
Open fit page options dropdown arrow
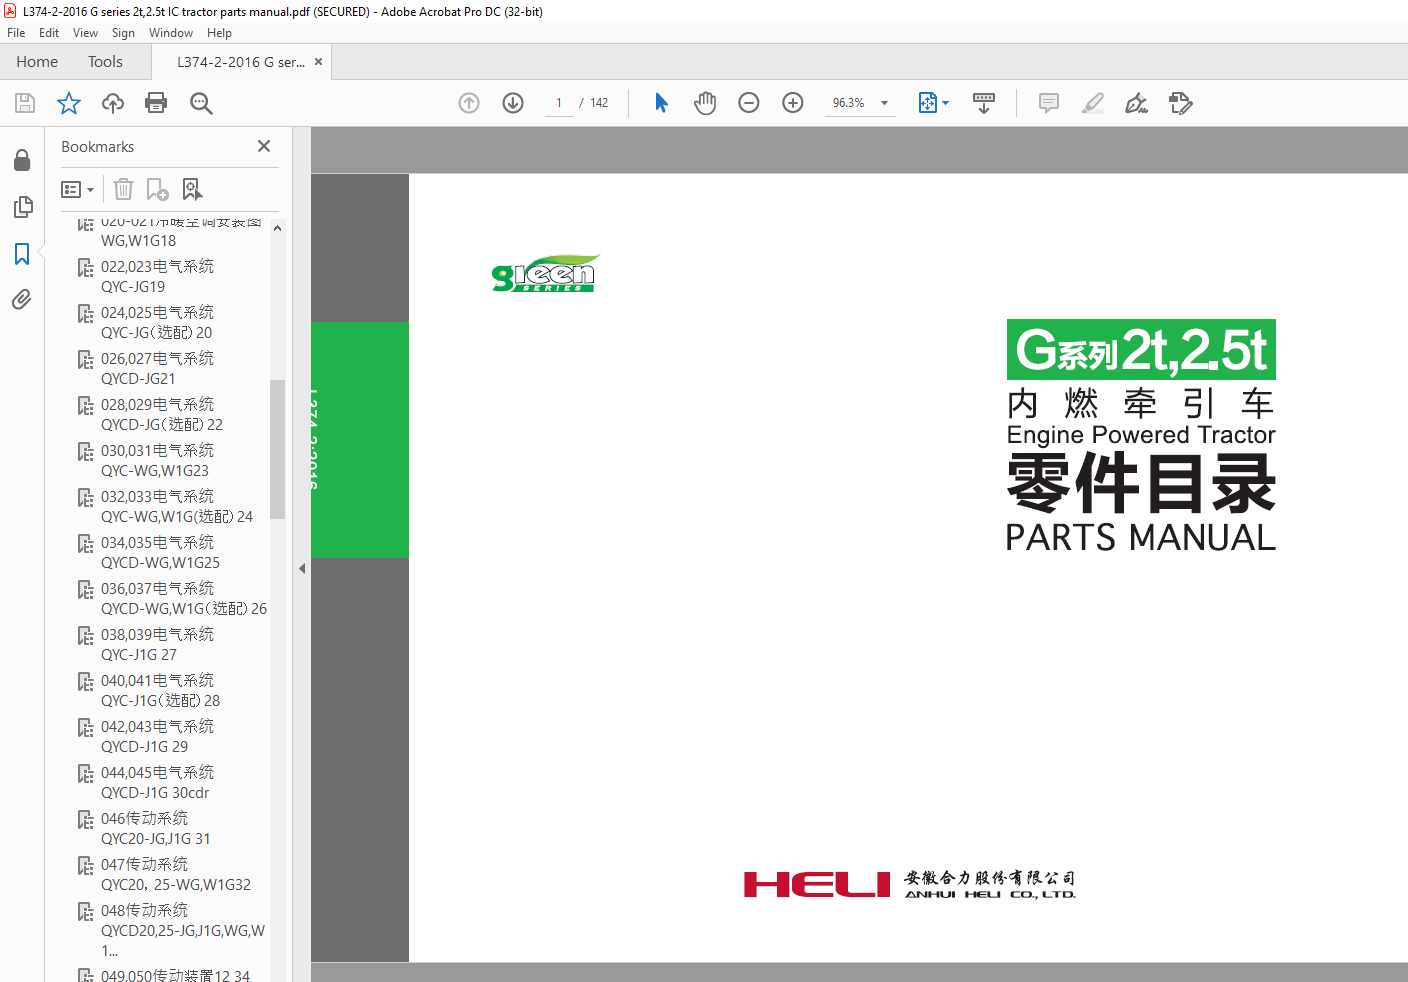(945, 103)
